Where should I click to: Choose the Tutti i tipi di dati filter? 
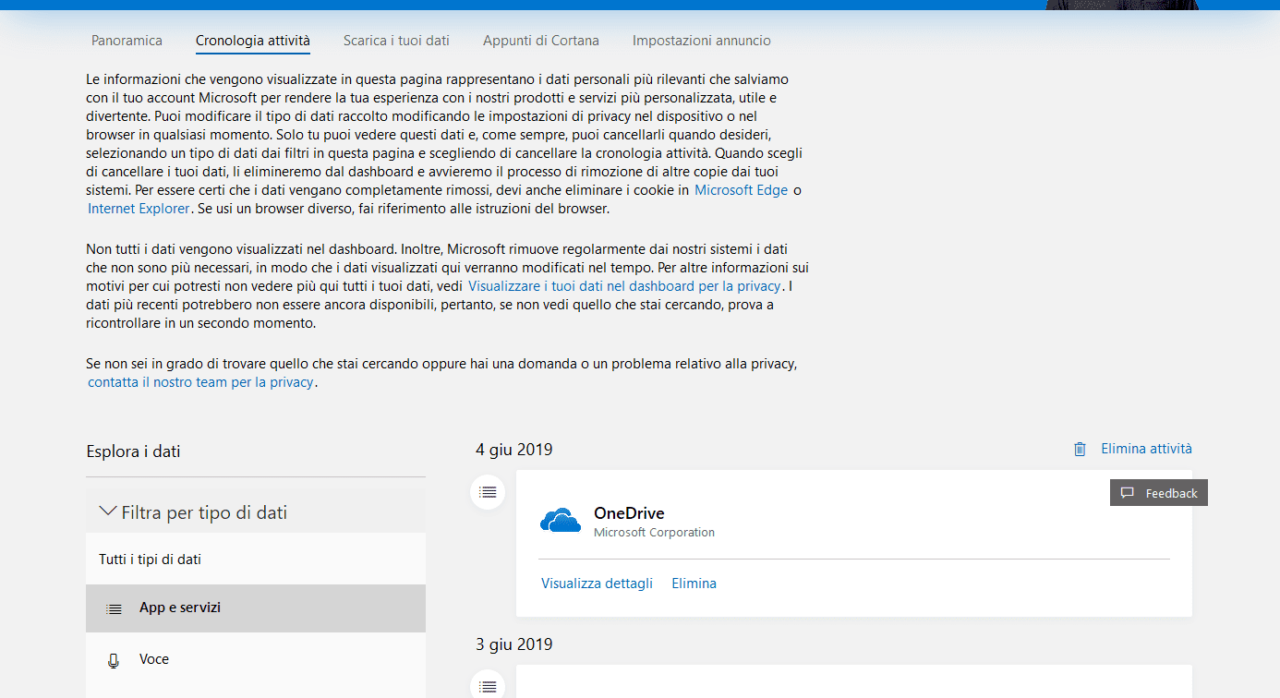pyautogui.click(x=150, y=559)
